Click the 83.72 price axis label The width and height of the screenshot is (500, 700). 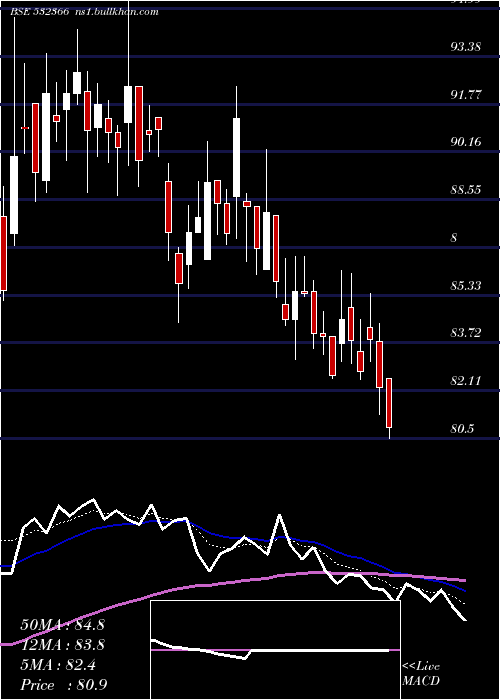pyautogui.click(x=466, y=333)
